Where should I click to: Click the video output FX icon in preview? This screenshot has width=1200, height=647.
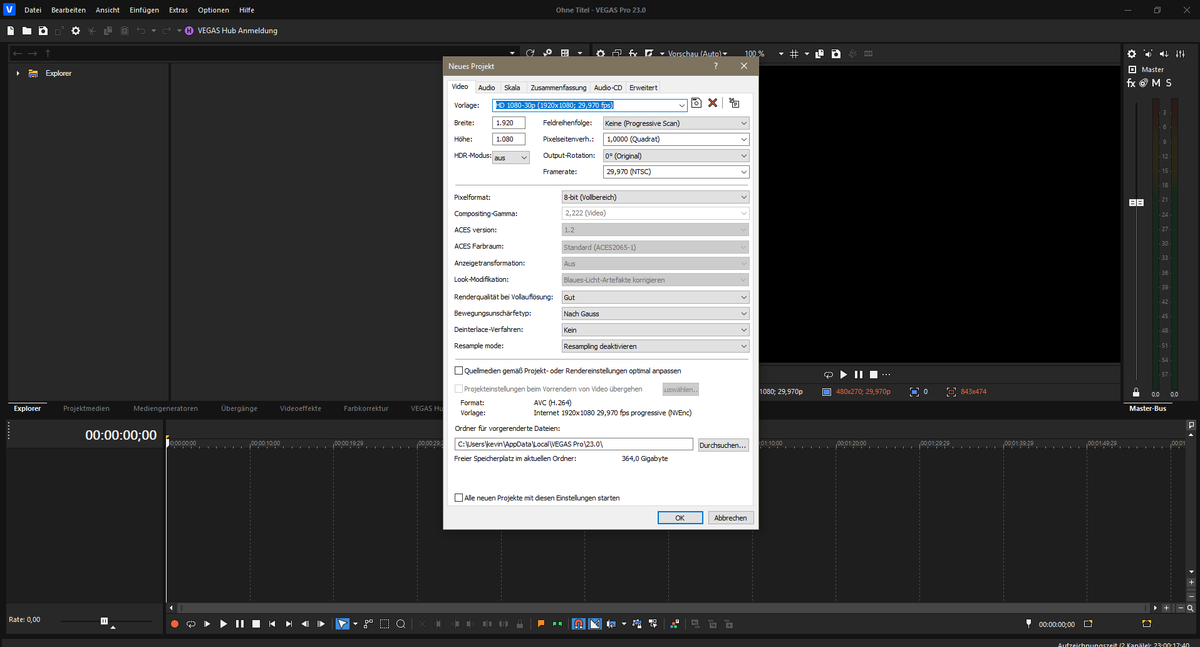coord(633,53)
